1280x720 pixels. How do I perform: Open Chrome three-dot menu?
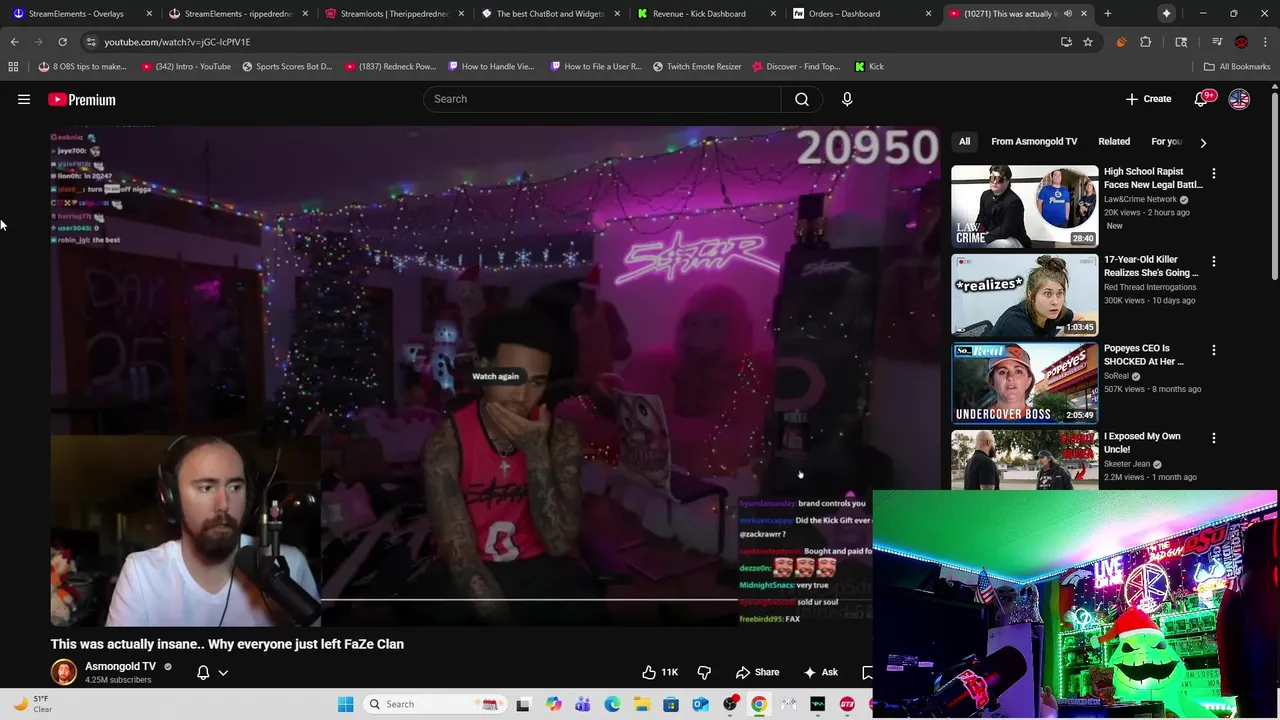1265,42
